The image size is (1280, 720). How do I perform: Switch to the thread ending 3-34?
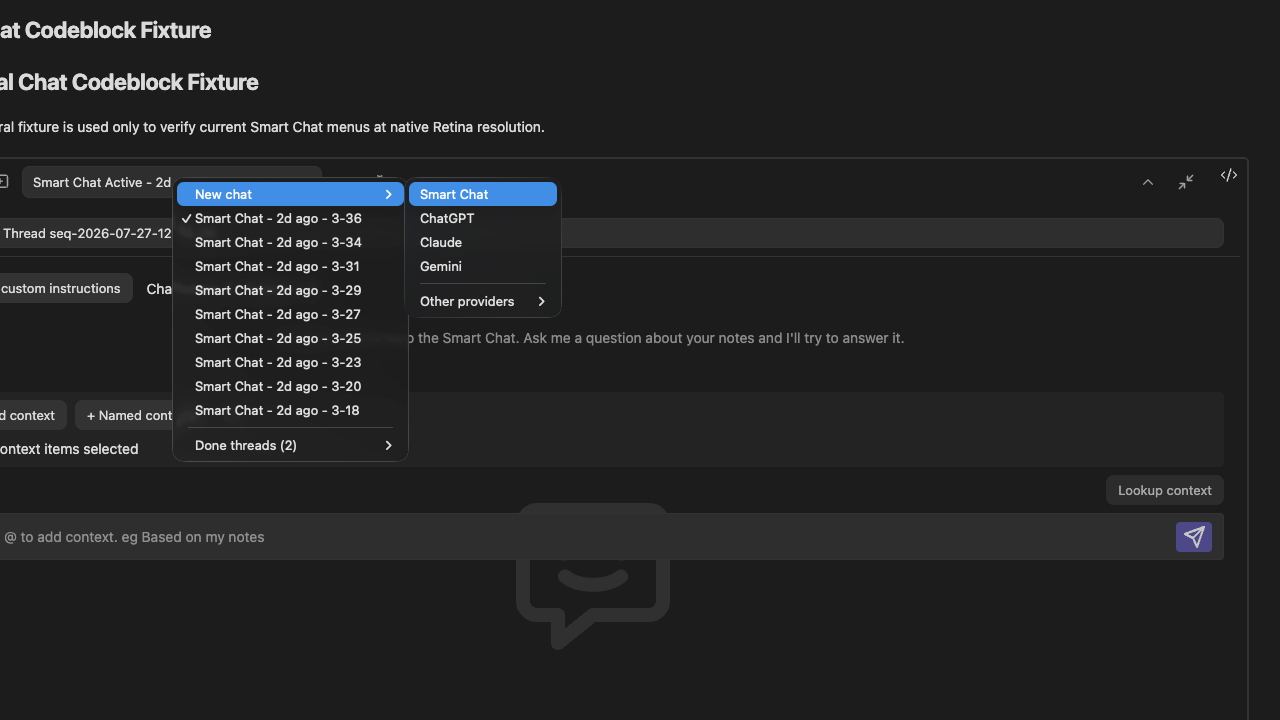tap(291, 242)
